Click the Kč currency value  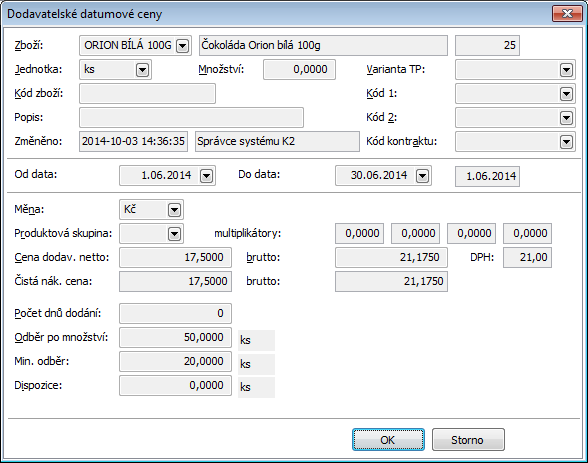pyautogui.click(x=130, y=209)
